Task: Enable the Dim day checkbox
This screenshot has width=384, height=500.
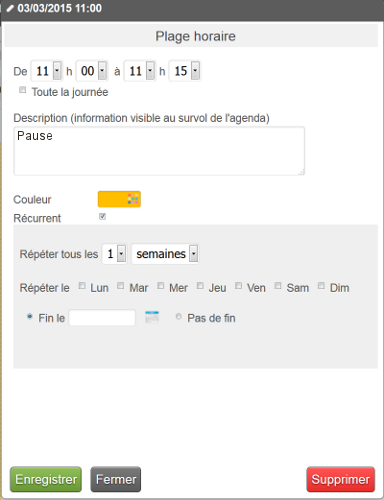Action: (x=321, y=286)
